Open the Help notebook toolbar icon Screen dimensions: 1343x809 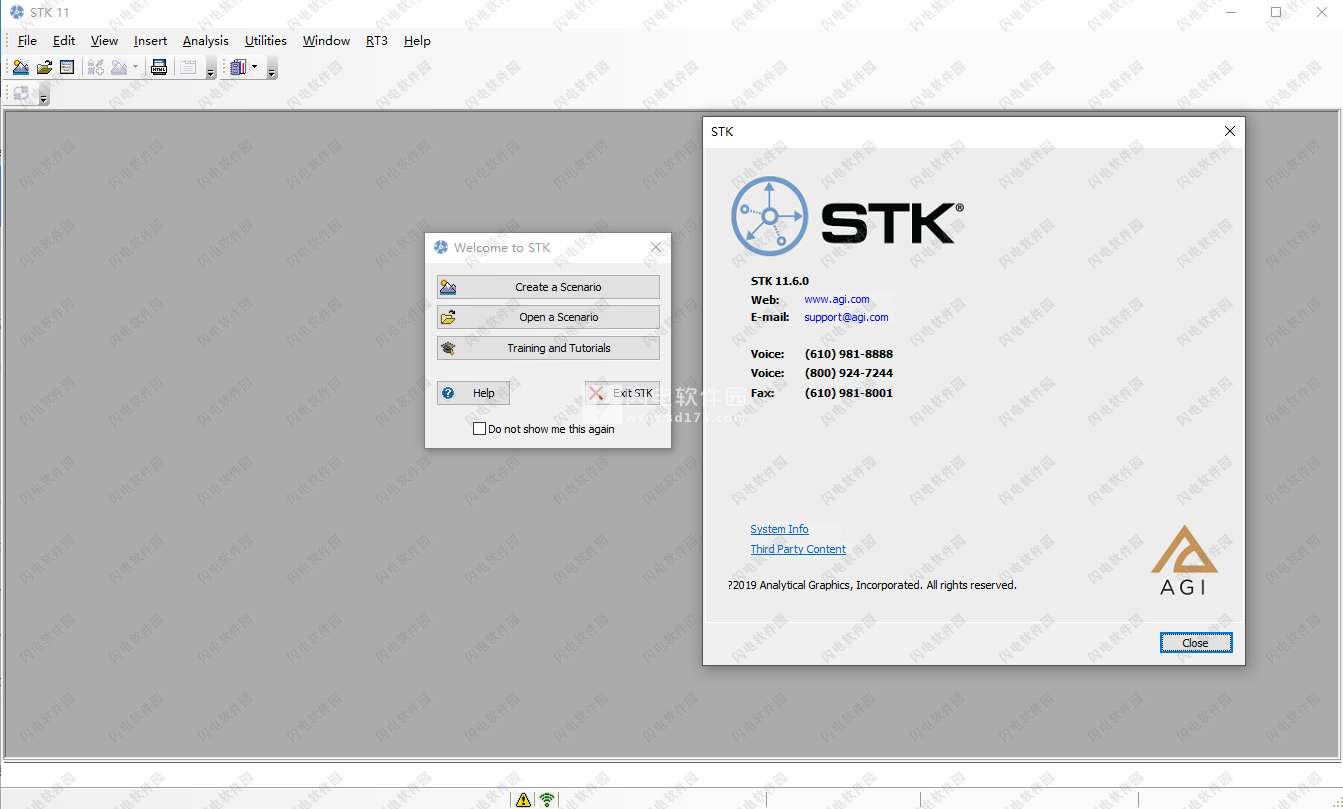(x=238, y=67)
